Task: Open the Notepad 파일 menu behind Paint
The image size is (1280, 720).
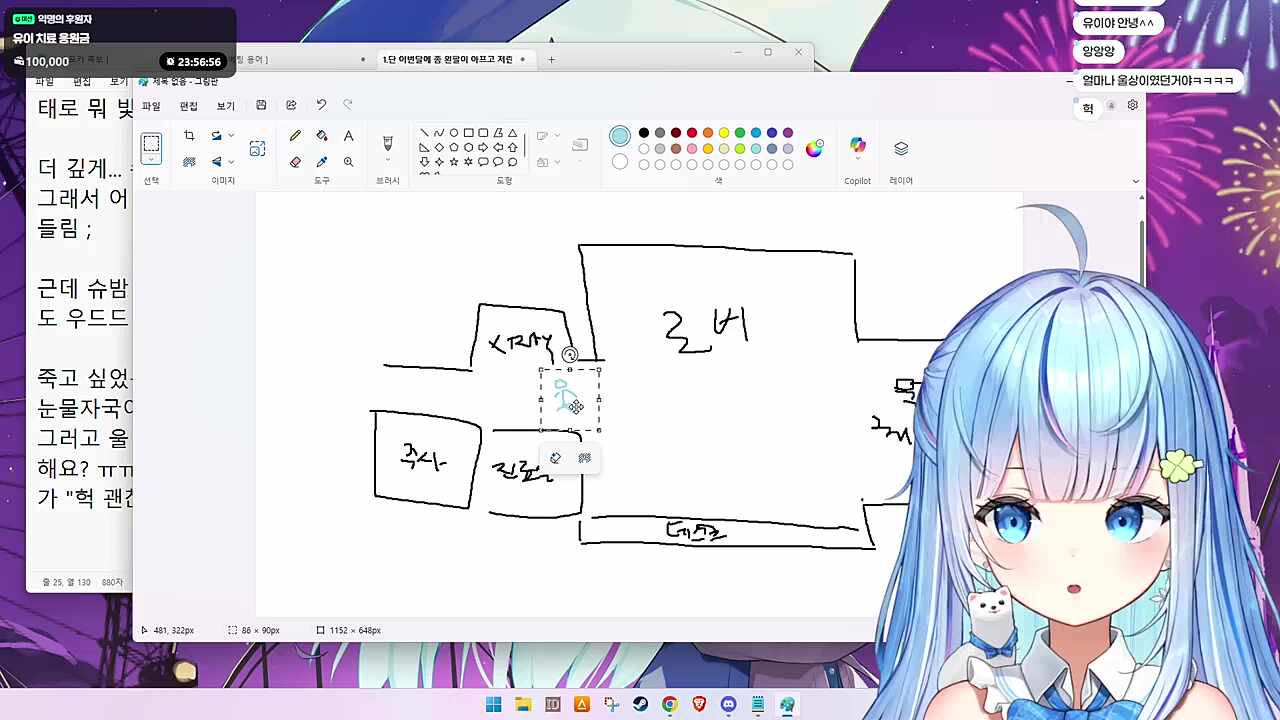Action: click(x=44, y=81)
